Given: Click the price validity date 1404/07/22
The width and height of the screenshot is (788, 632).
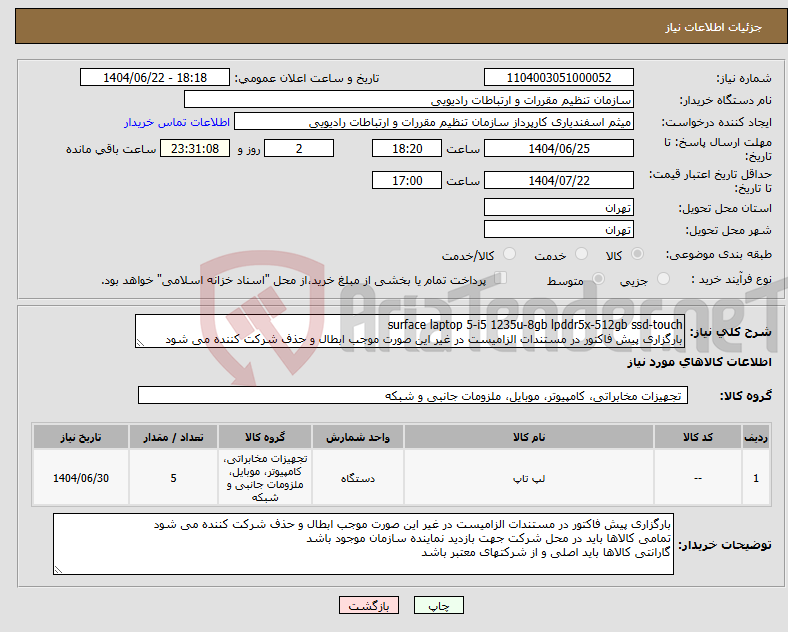Looking at the screenshot, I should [x=559, y=180].
